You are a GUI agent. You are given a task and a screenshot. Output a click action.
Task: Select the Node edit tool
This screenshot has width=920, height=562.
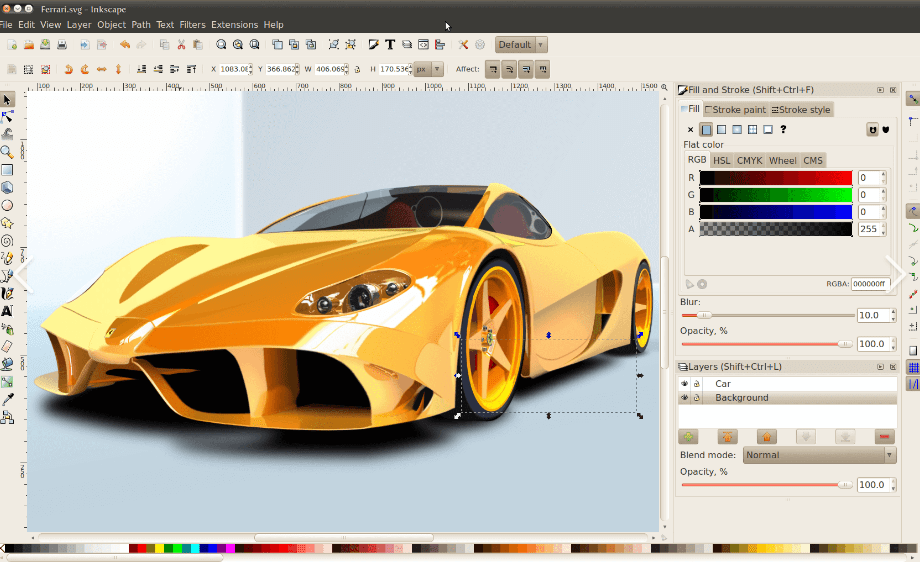[x=7, y=117]
